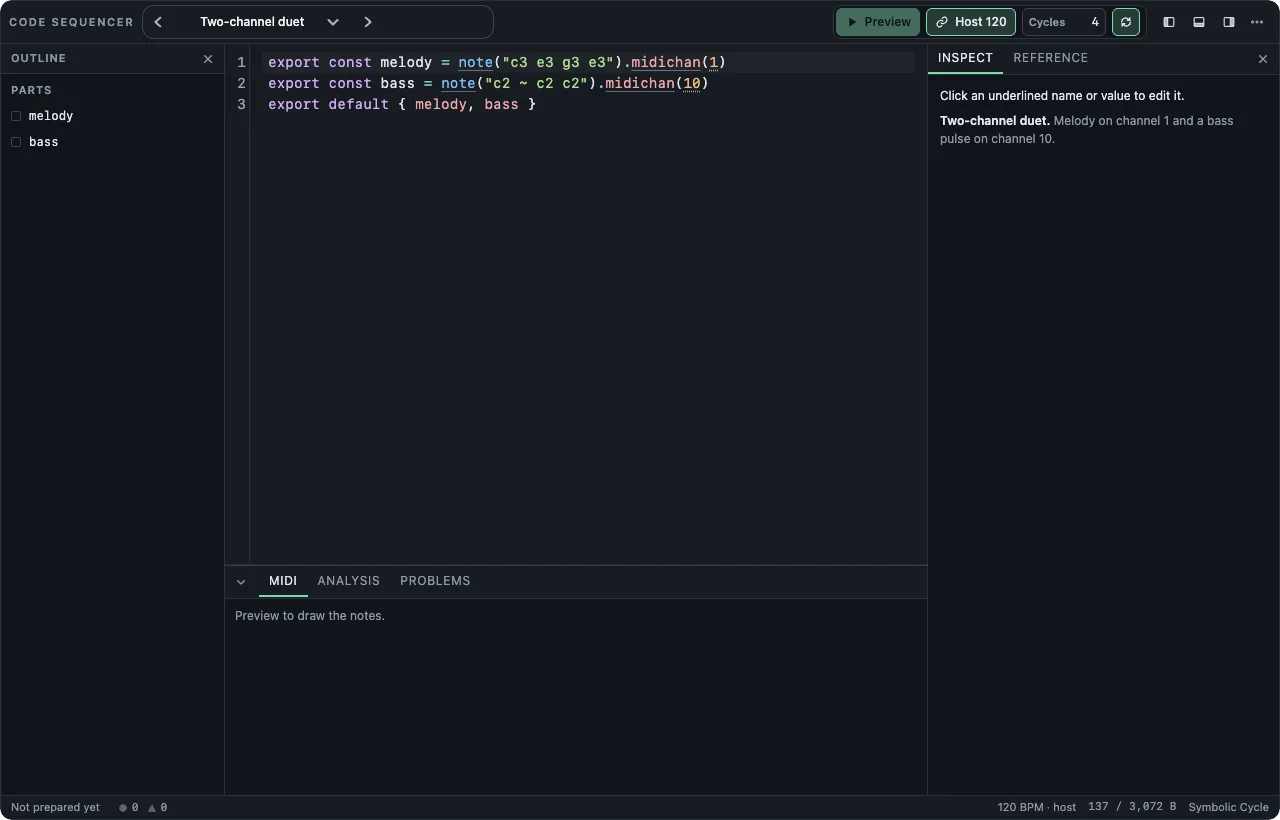
Task: Toggle the left sidebar panel icon
Action: (1169, 22)
